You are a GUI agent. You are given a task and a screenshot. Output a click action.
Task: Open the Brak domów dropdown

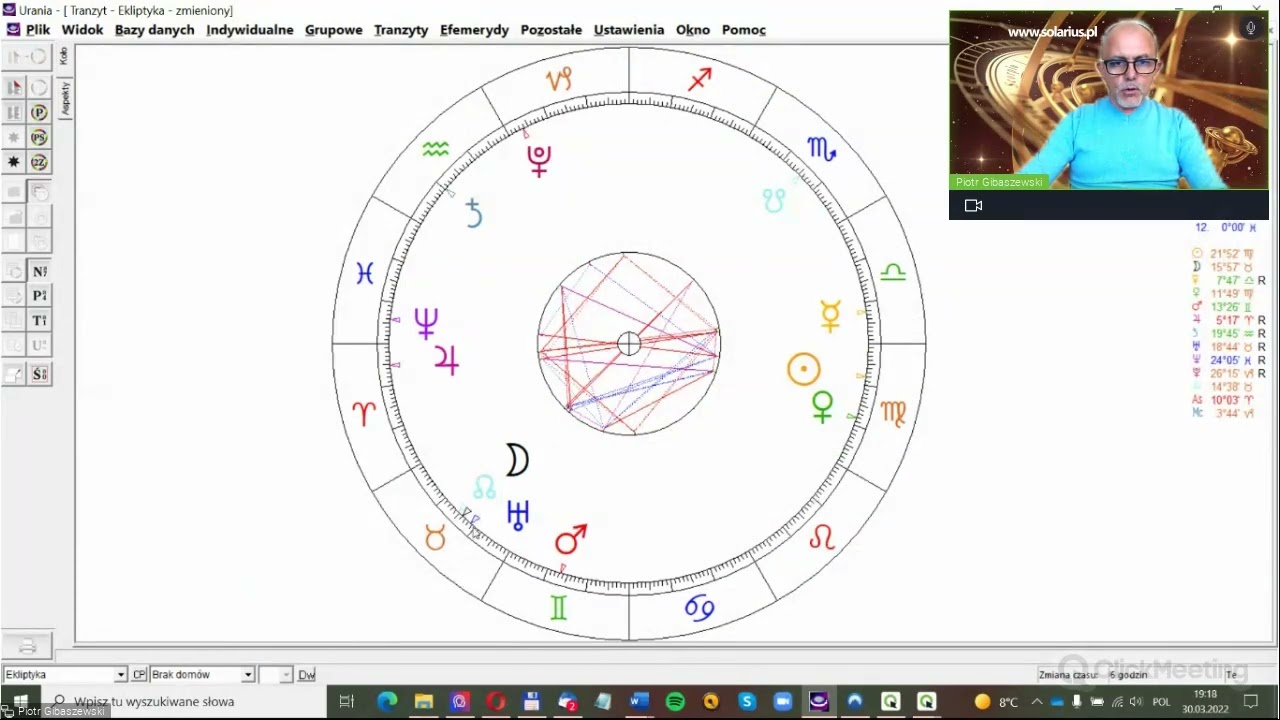201,675
